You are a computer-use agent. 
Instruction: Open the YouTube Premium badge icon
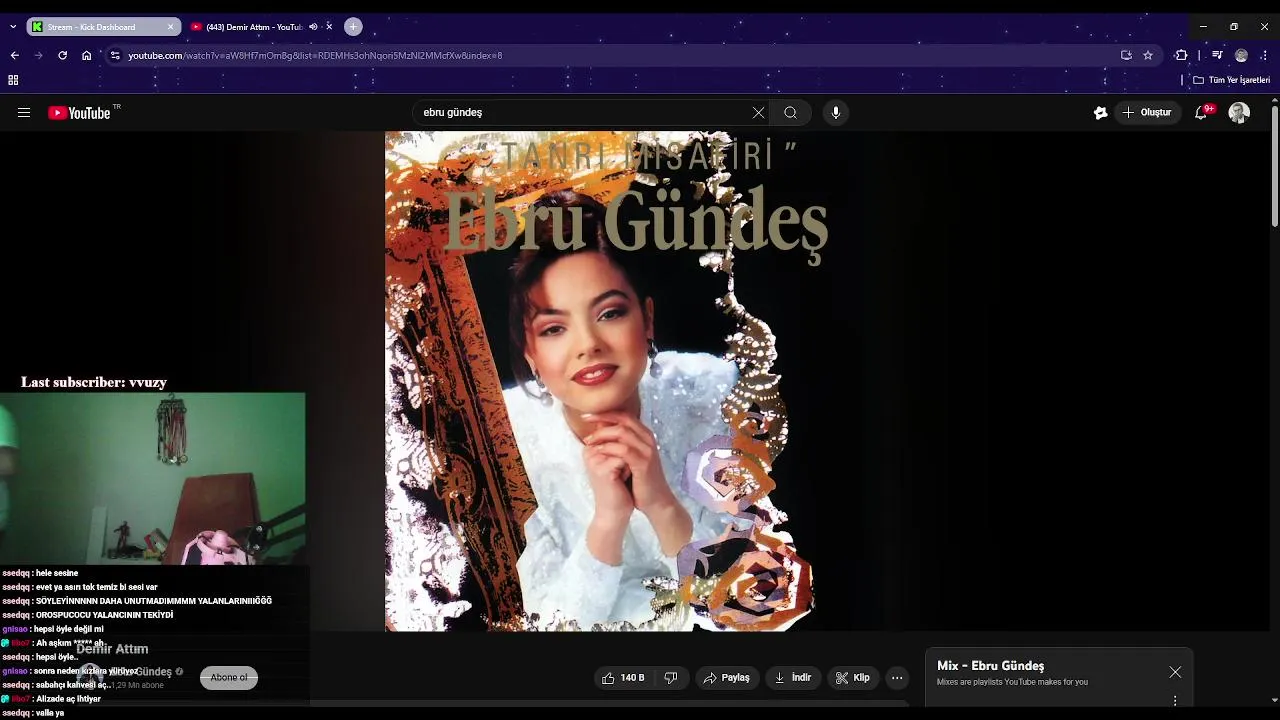pos(1100,113)
